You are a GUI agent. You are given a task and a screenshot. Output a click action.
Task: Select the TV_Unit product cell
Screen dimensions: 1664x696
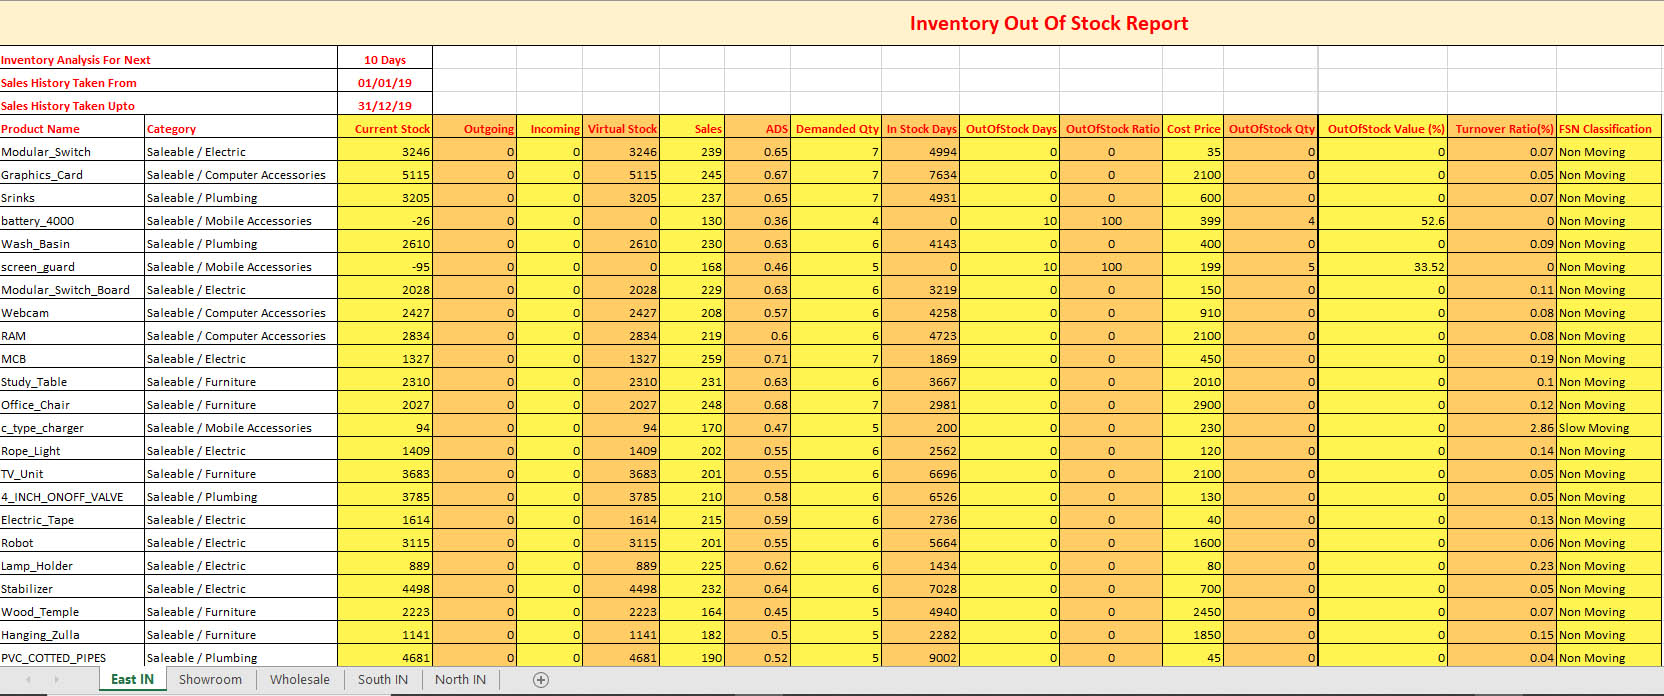tap(72, 472)
